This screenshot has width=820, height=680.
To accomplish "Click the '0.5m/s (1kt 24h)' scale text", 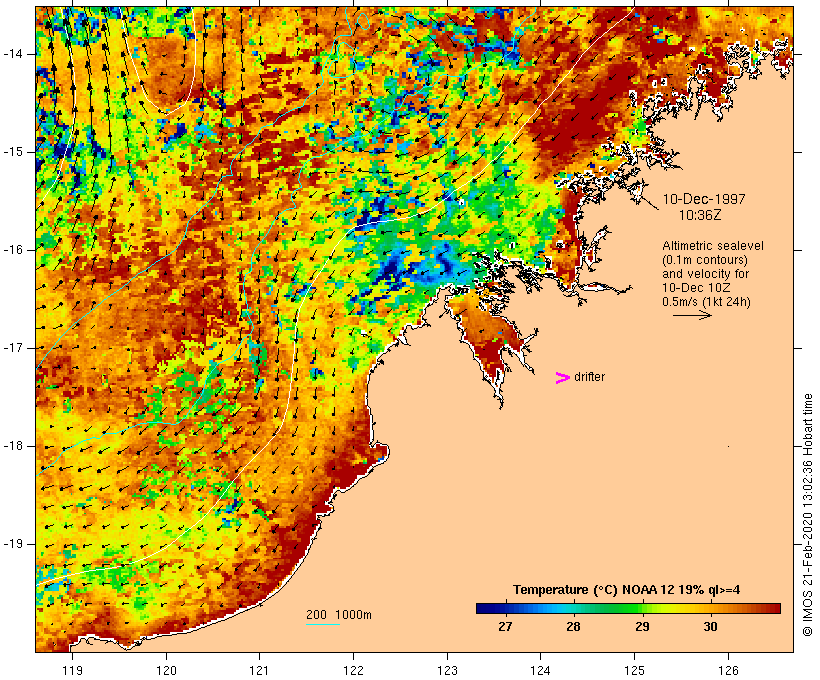I will (x=706, y=302).
